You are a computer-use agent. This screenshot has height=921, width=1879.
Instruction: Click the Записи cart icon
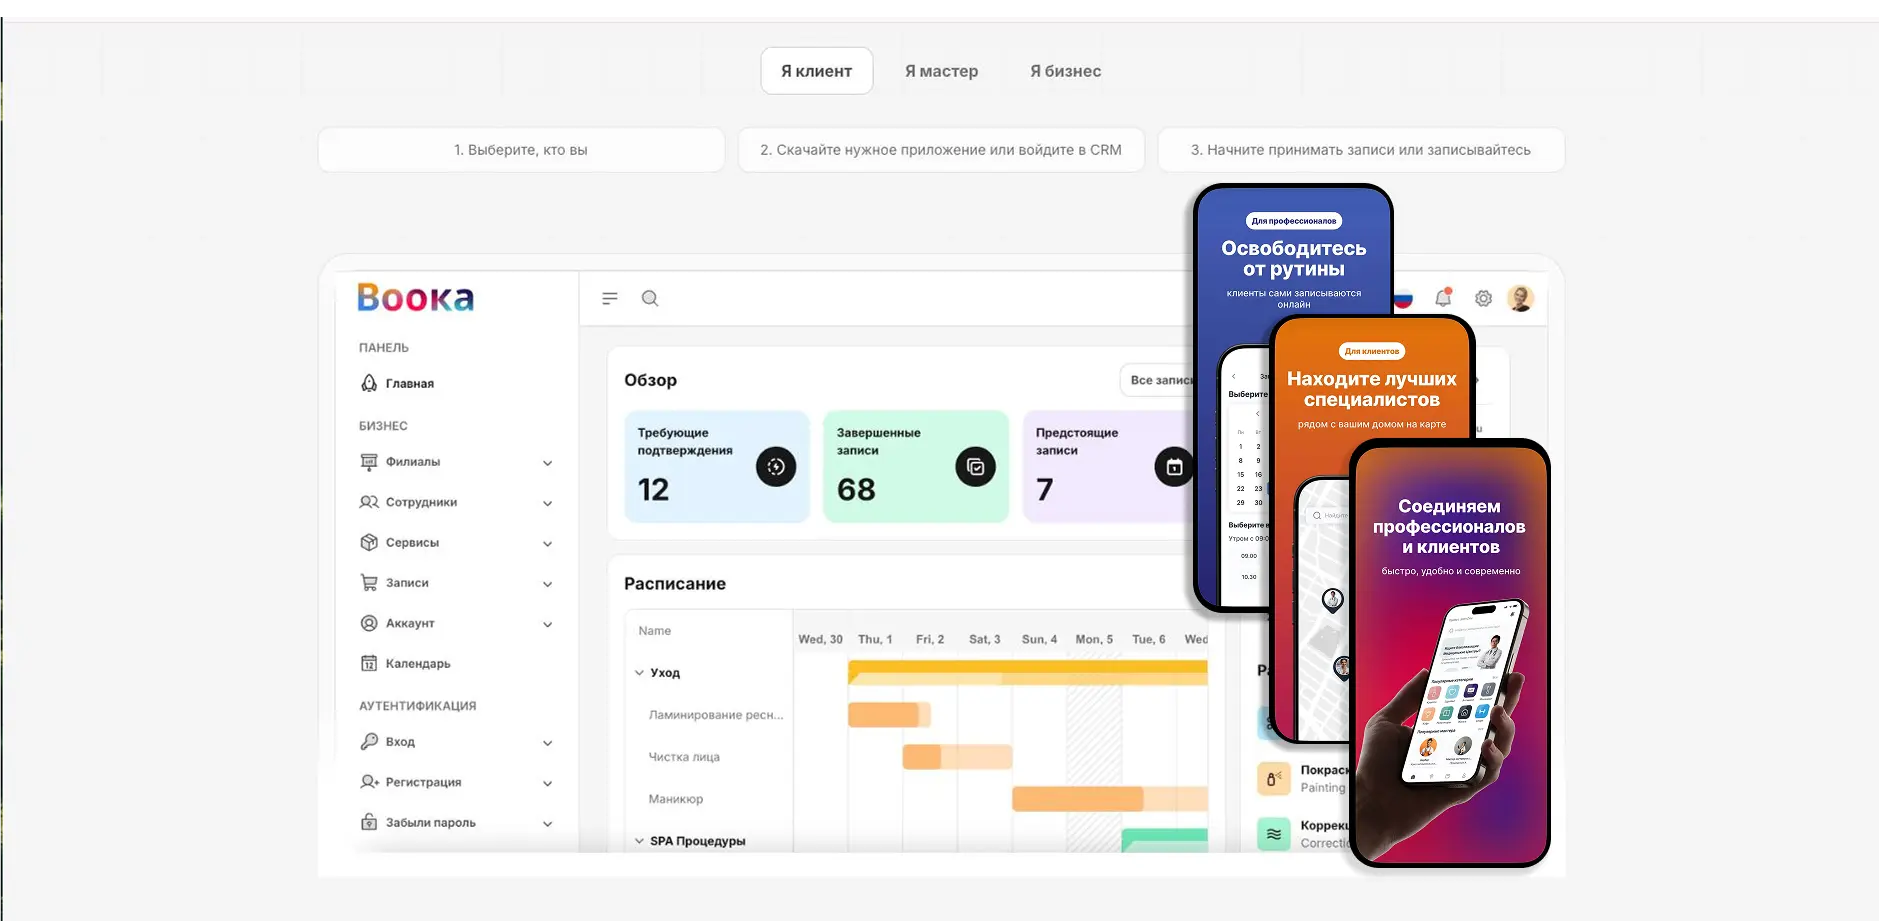coord(369,582)
